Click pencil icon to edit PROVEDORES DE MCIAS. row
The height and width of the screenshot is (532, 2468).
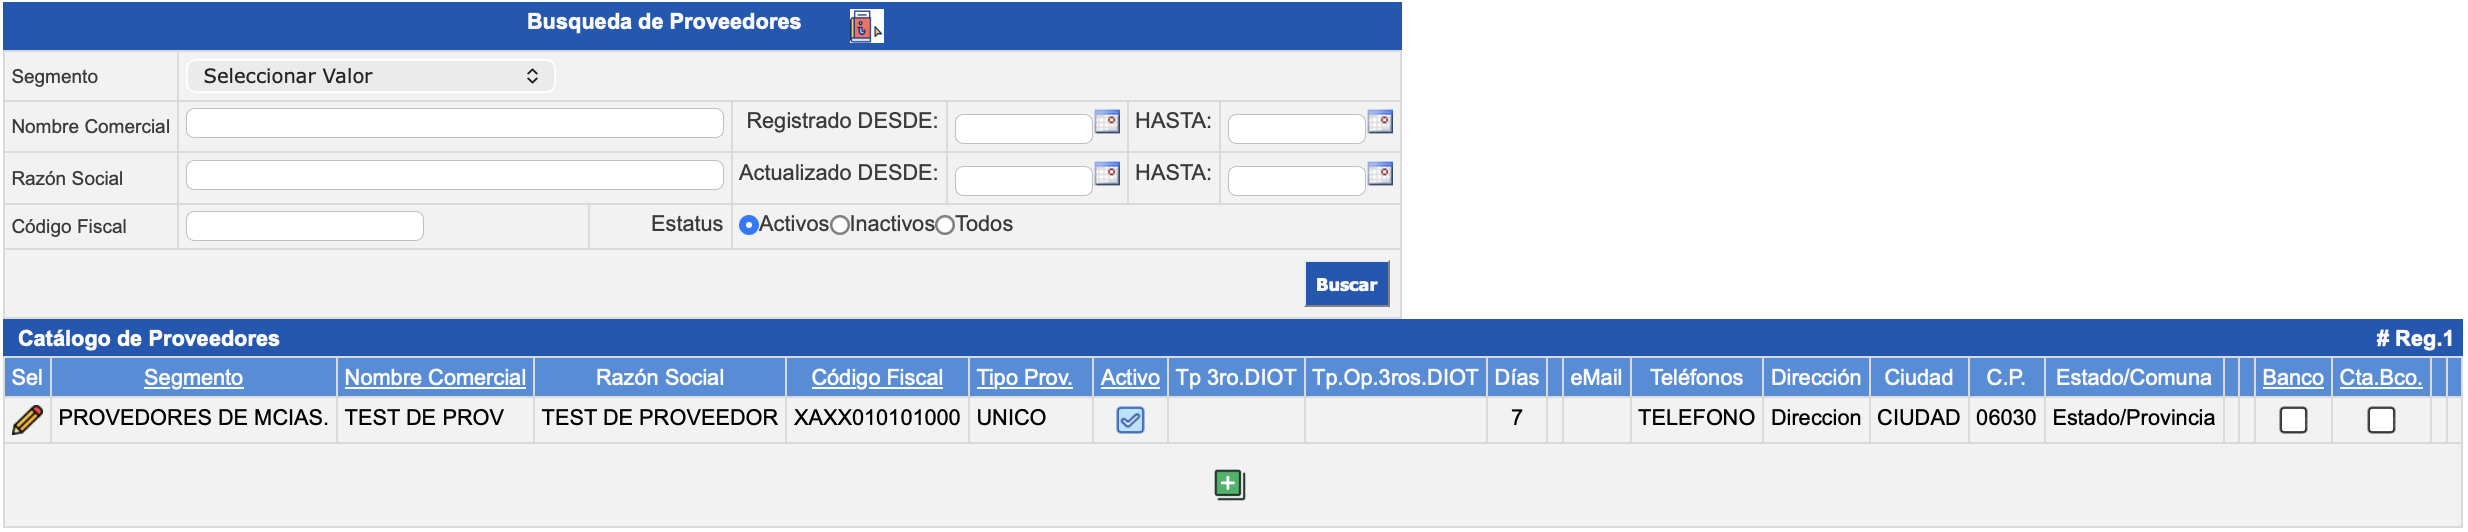pyautogui.click(x=27, y=420)
